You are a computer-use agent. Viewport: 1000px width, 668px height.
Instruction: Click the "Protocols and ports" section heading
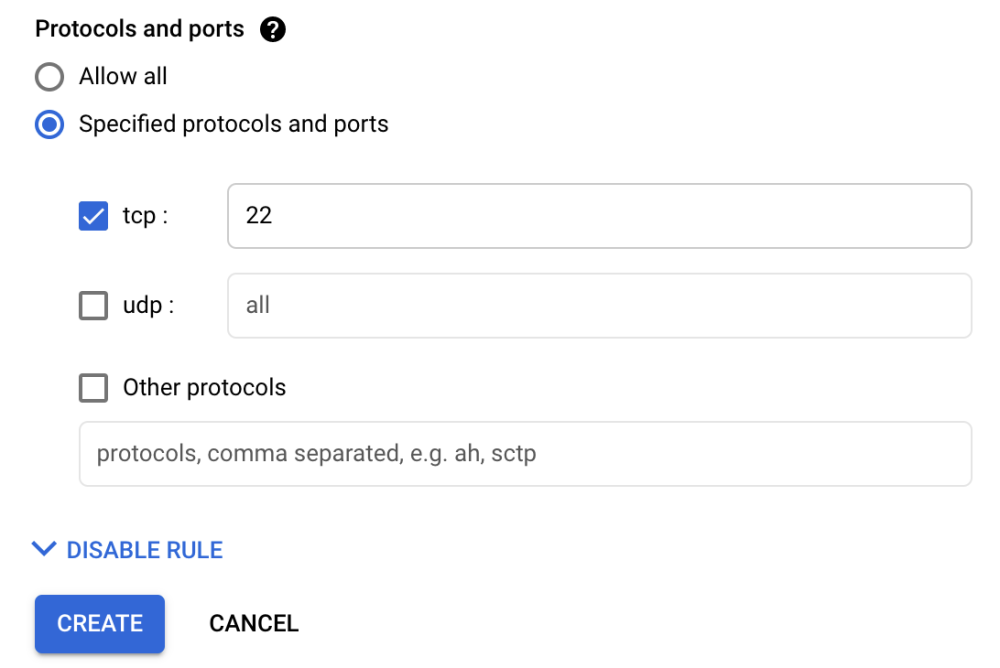pos(139,29)
